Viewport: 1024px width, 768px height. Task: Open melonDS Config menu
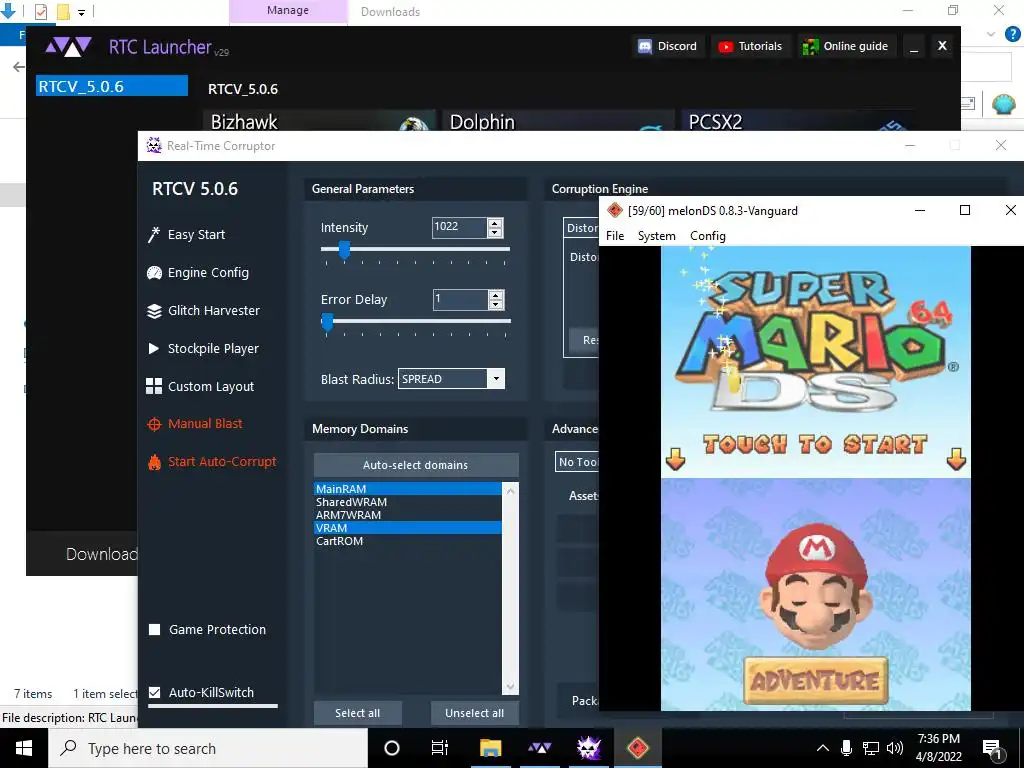tap(707, 236)
